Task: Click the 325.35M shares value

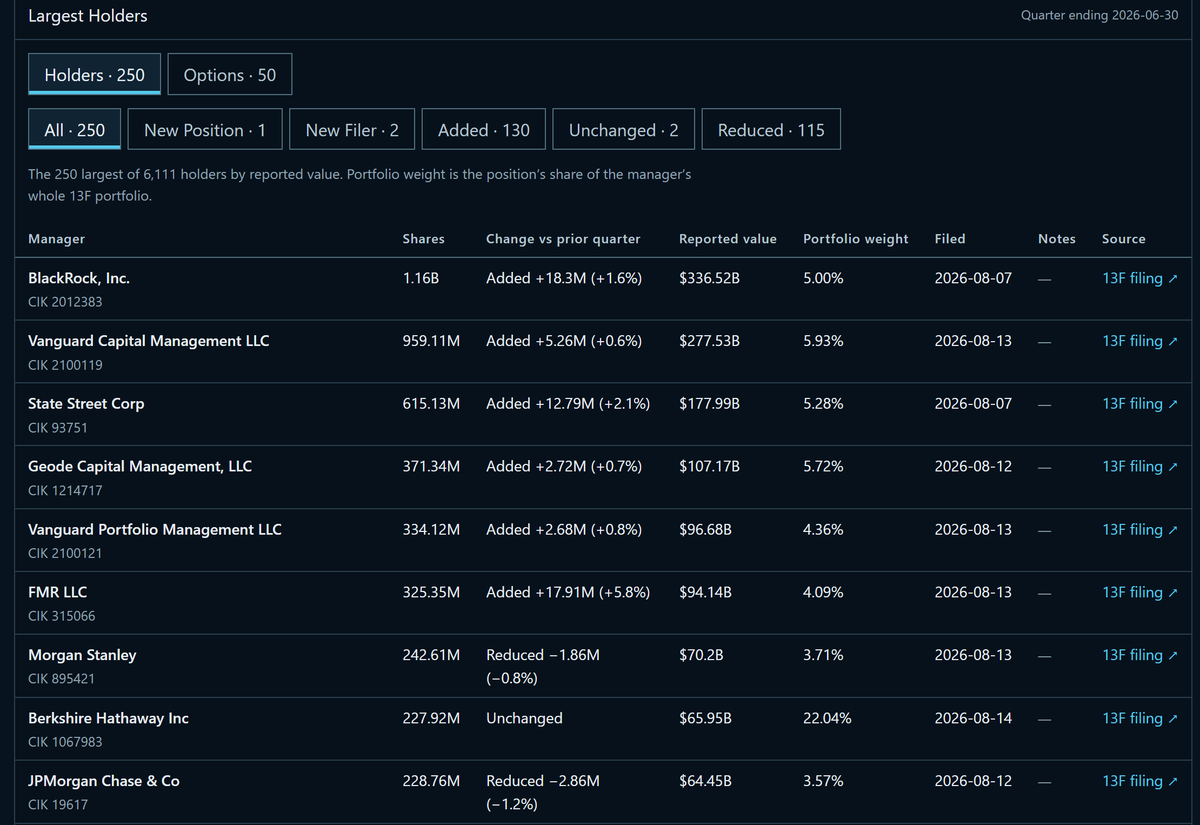Action: (x=431, y=592)
